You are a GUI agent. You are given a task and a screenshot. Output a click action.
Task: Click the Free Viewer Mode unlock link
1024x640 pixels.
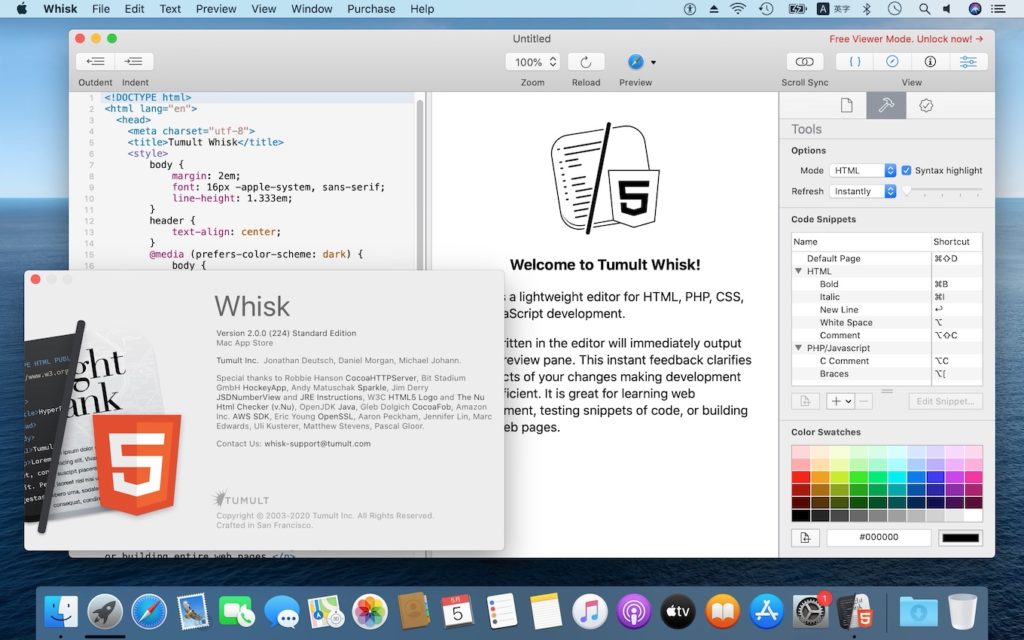pyautogui.click(x=905, y=39)
